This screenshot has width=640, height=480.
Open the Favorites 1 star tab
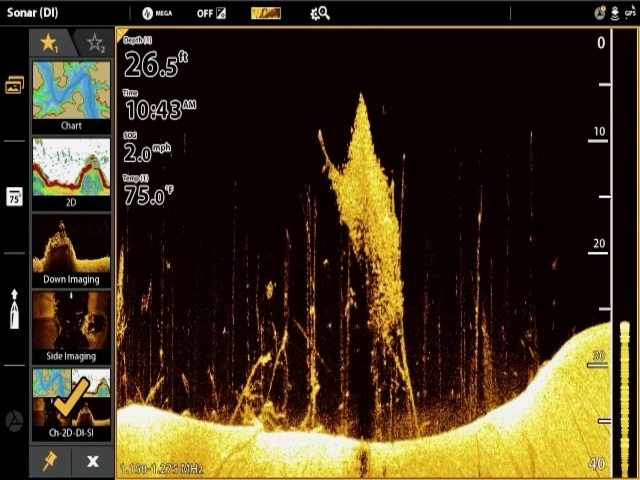(x=49, y=42)
